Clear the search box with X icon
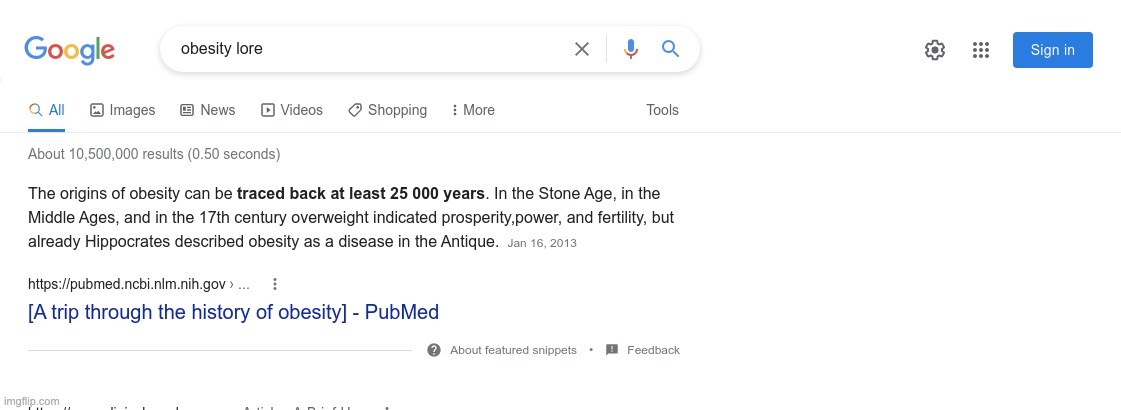The image size is (1121, 410). point(582,49)
